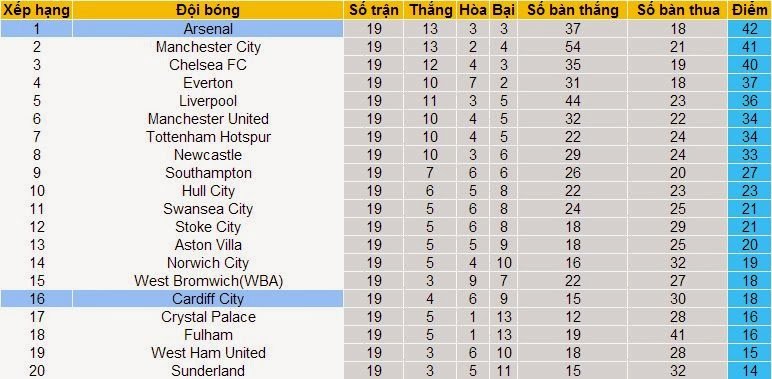
Task: Click West Bromwich(WBA) team entry
Action: point(208,281)
